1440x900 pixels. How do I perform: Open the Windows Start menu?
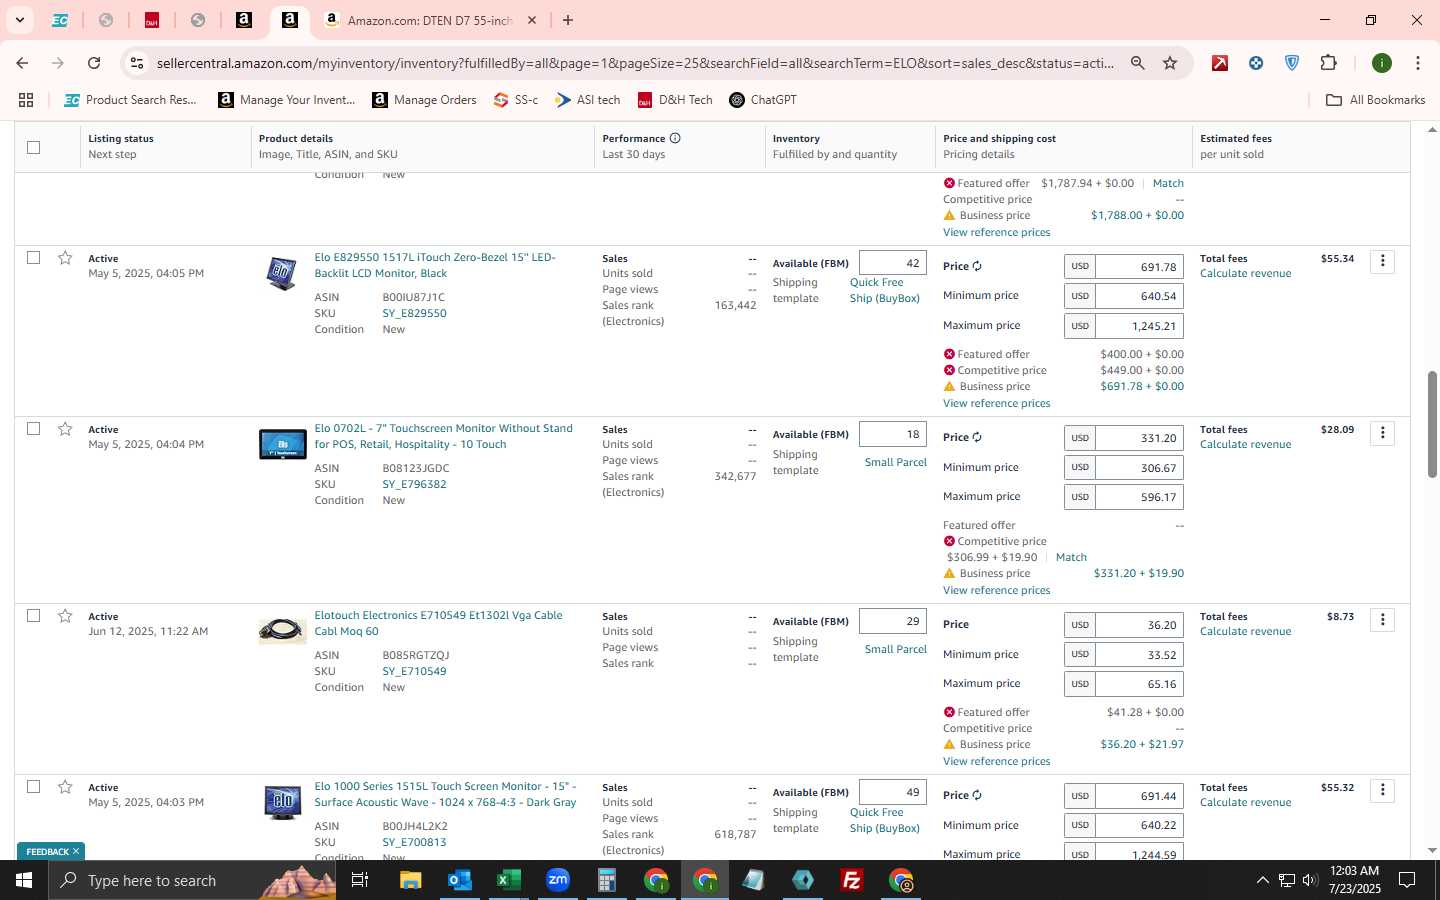coord(24,880)
